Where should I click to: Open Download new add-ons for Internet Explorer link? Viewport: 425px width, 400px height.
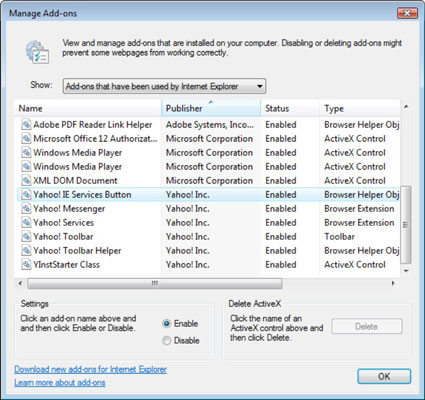pos(90,369)
